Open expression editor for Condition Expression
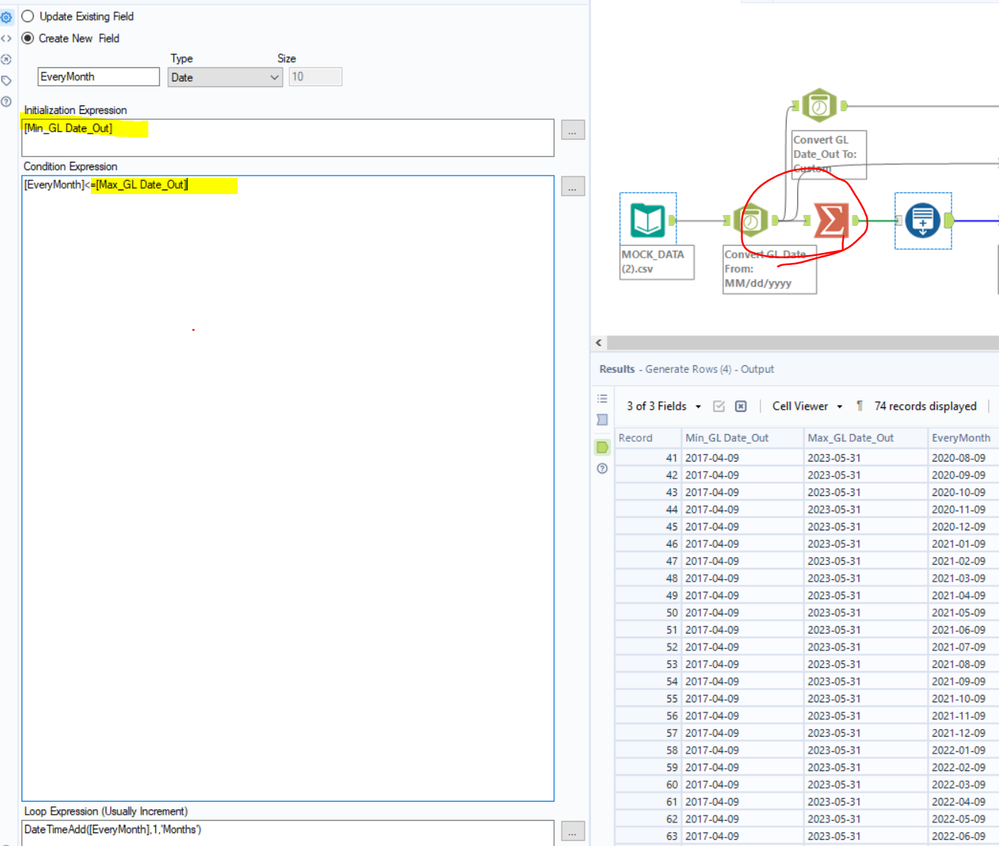 pyautogui.click(x=573, y=187)
